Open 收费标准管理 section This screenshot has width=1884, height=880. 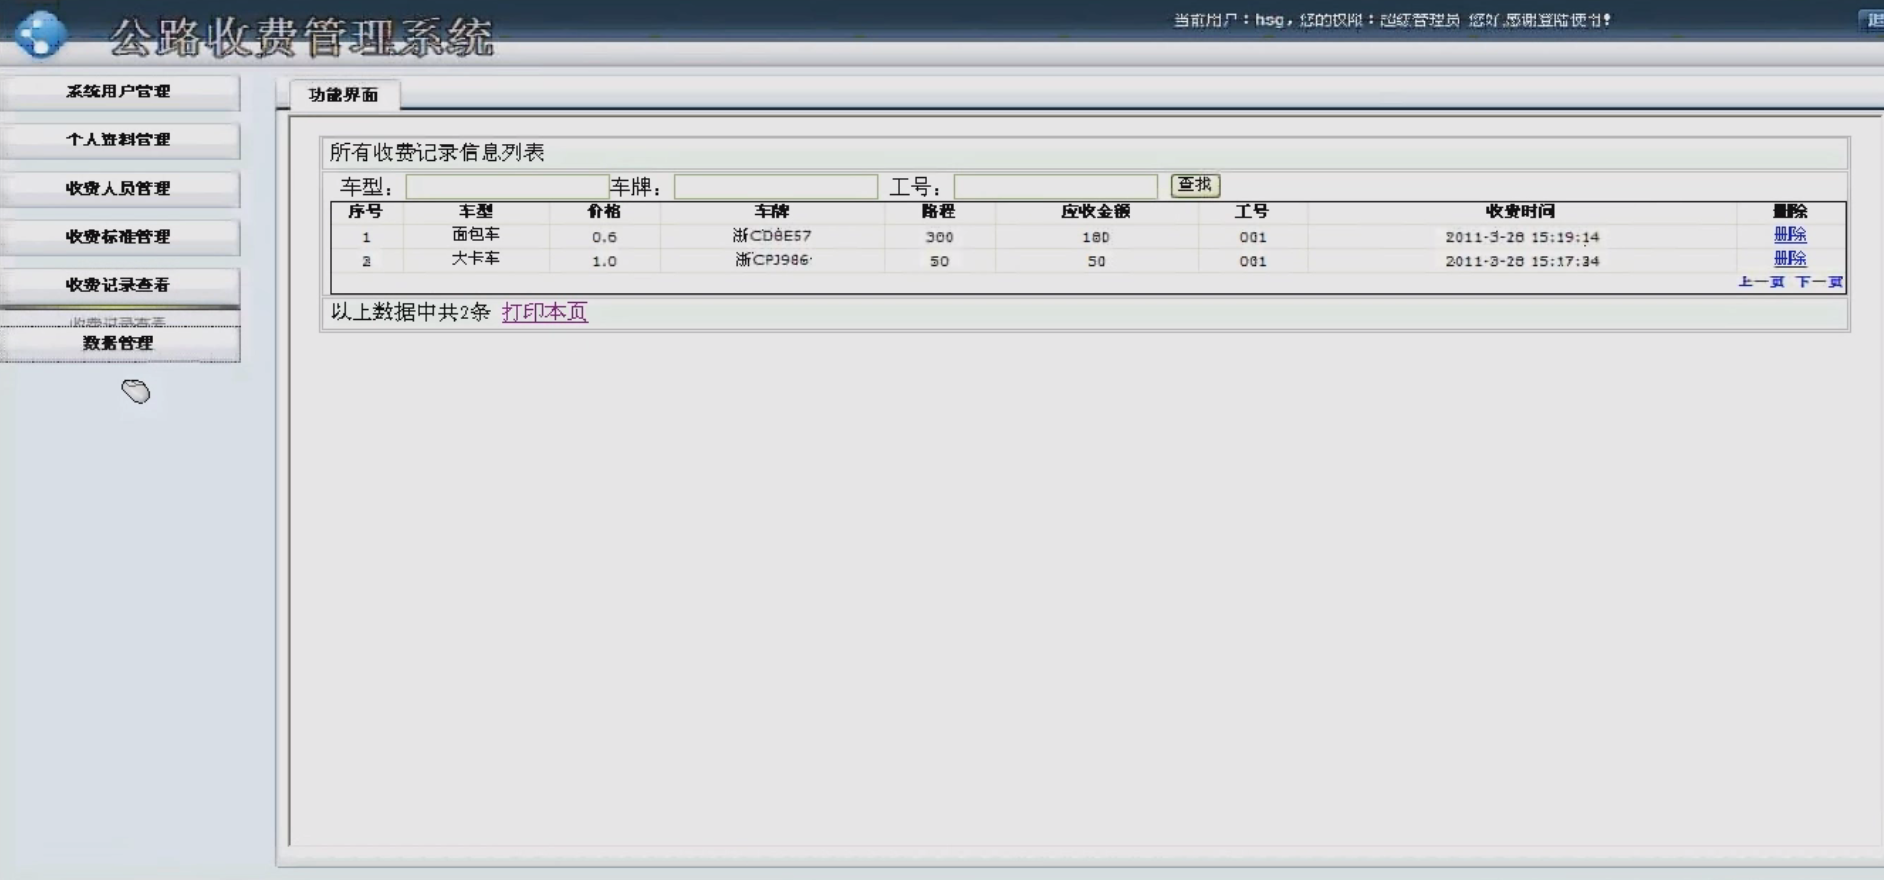click(x=119, y=237)
